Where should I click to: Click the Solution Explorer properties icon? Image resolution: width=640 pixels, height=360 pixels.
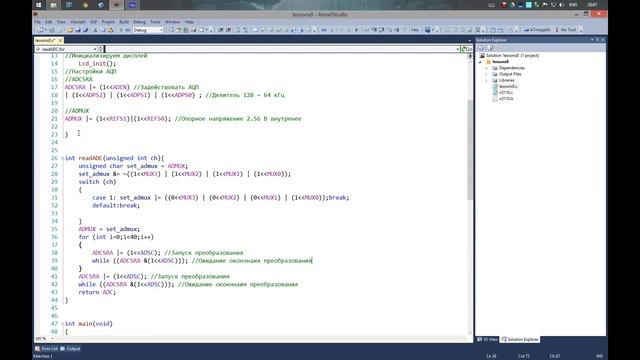(x=481, y=48)
